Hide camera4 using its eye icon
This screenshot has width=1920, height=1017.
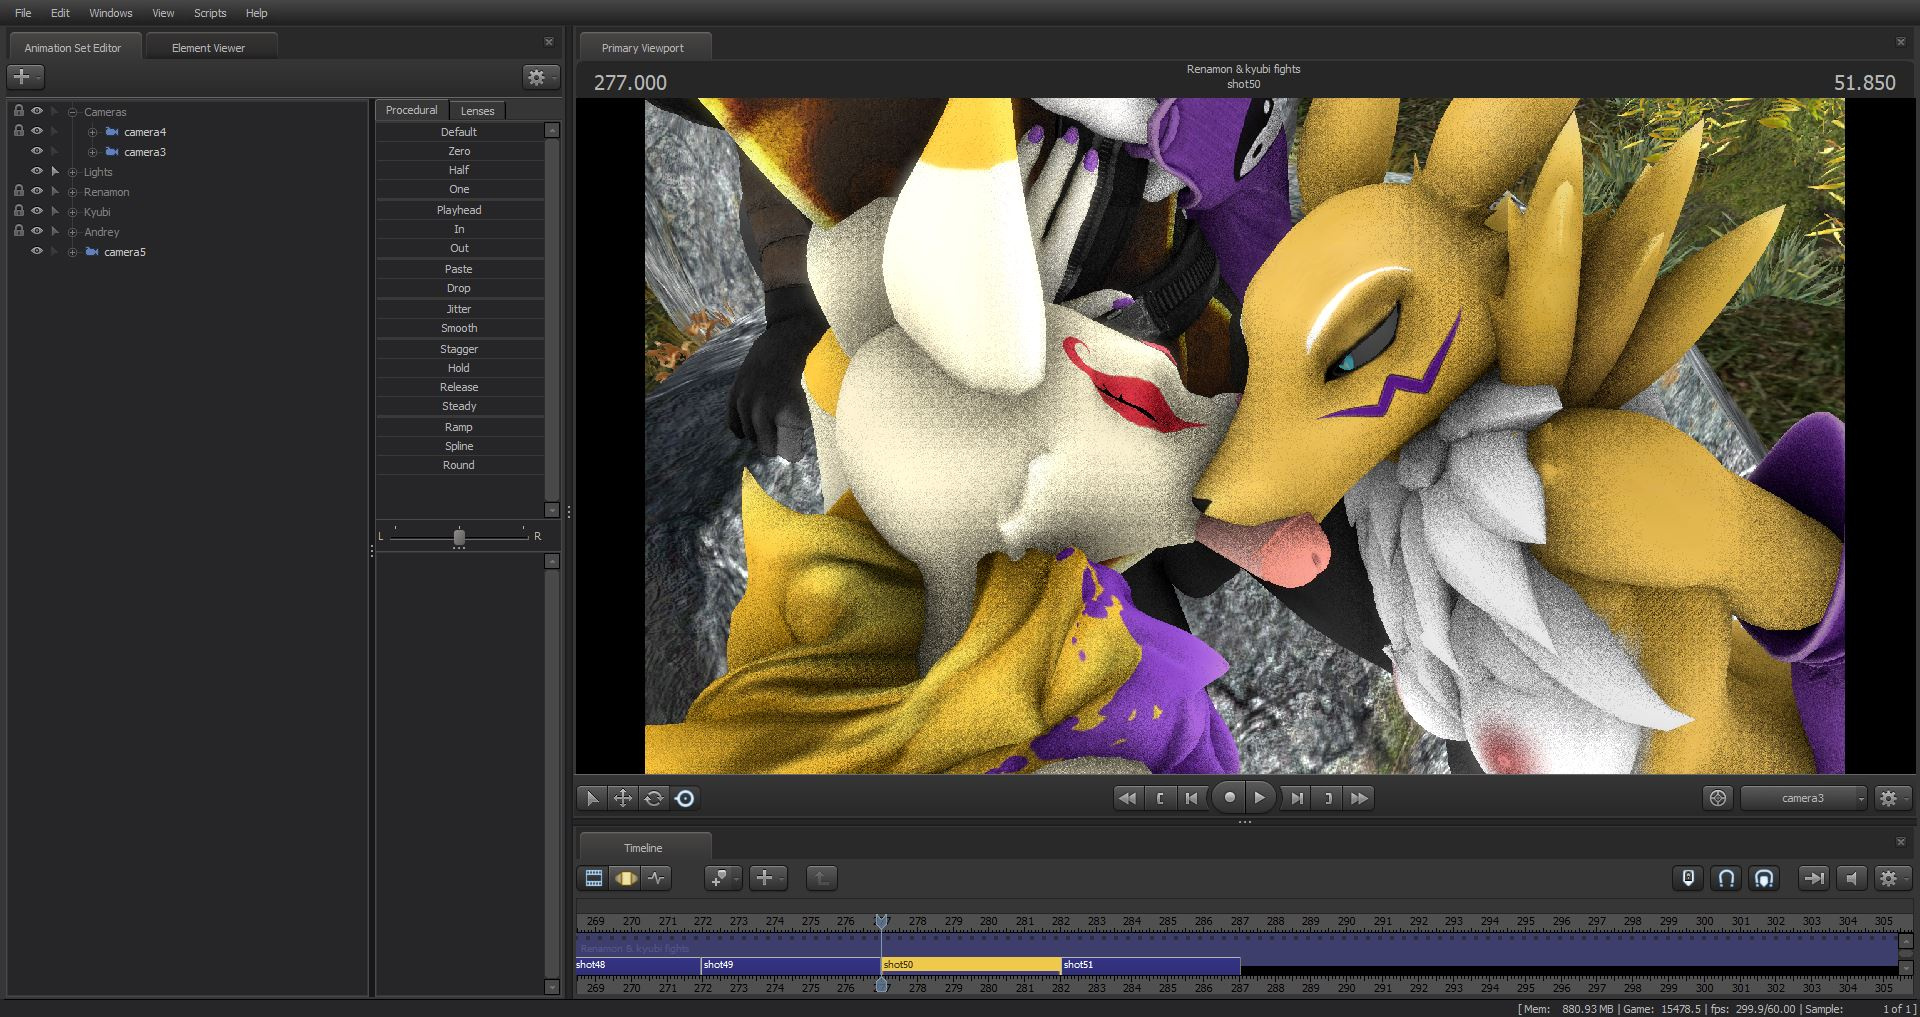click(x=37, y=131)
